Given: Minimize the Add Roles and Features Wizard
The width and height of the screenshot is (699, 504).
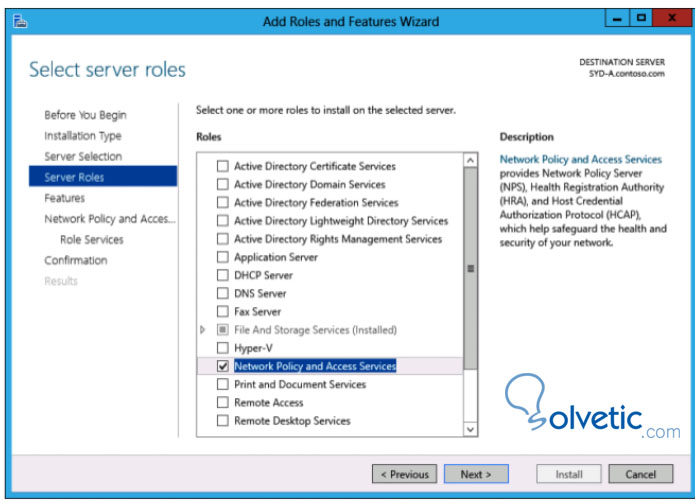Looking at the screenshot, I should pyautogui.click(x=617, y=19).
